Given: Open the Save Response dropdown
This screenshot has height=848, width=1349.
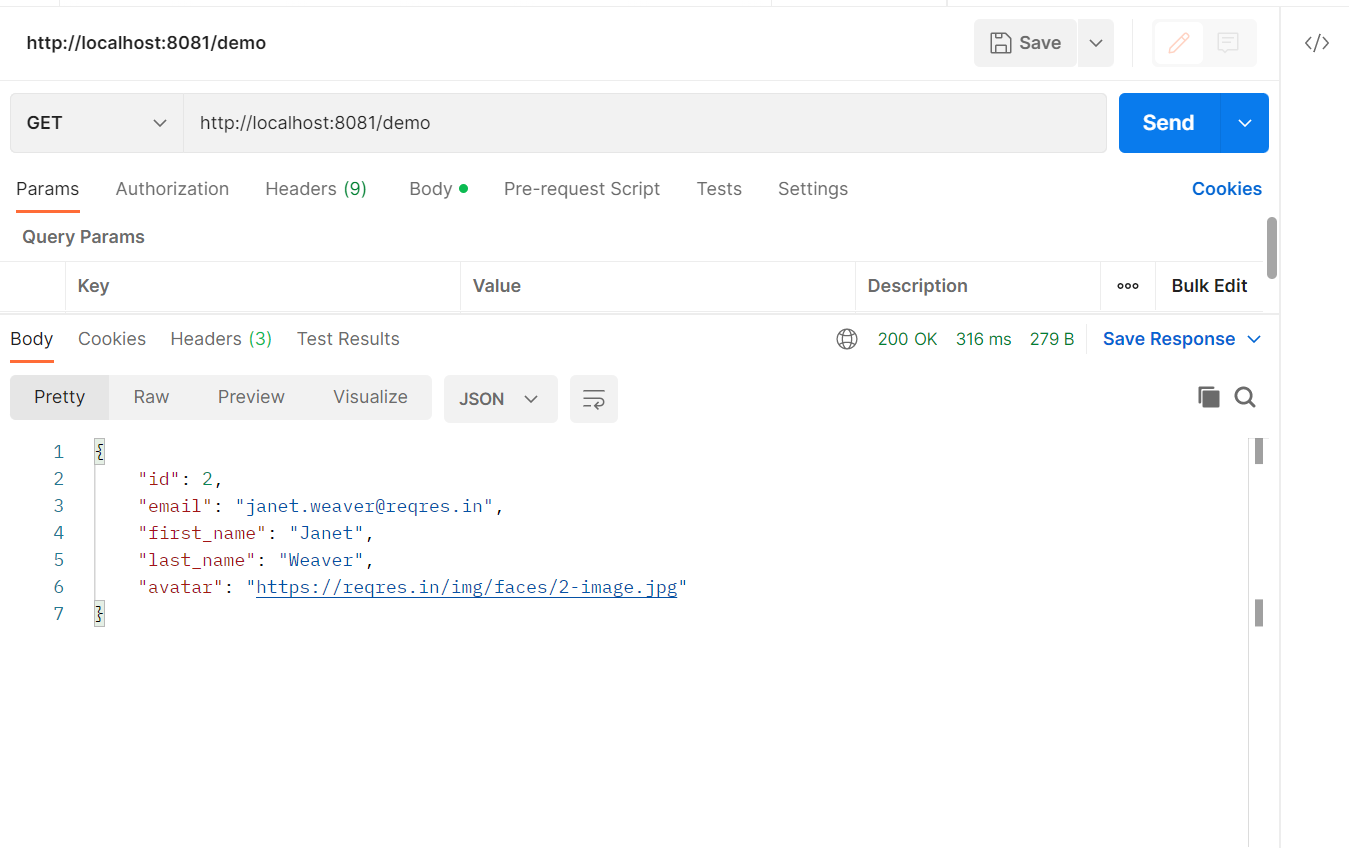Looking at the screenshot, I should point(1182,339).
